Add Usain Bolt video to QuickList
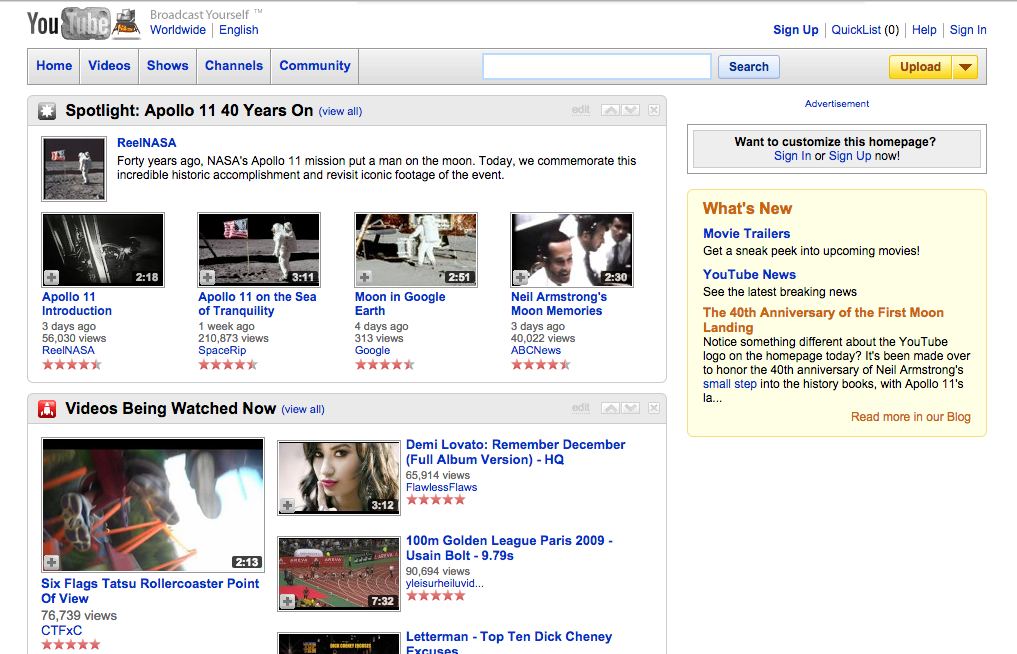This screenshot has width=1017, height=654. [287, 601]
